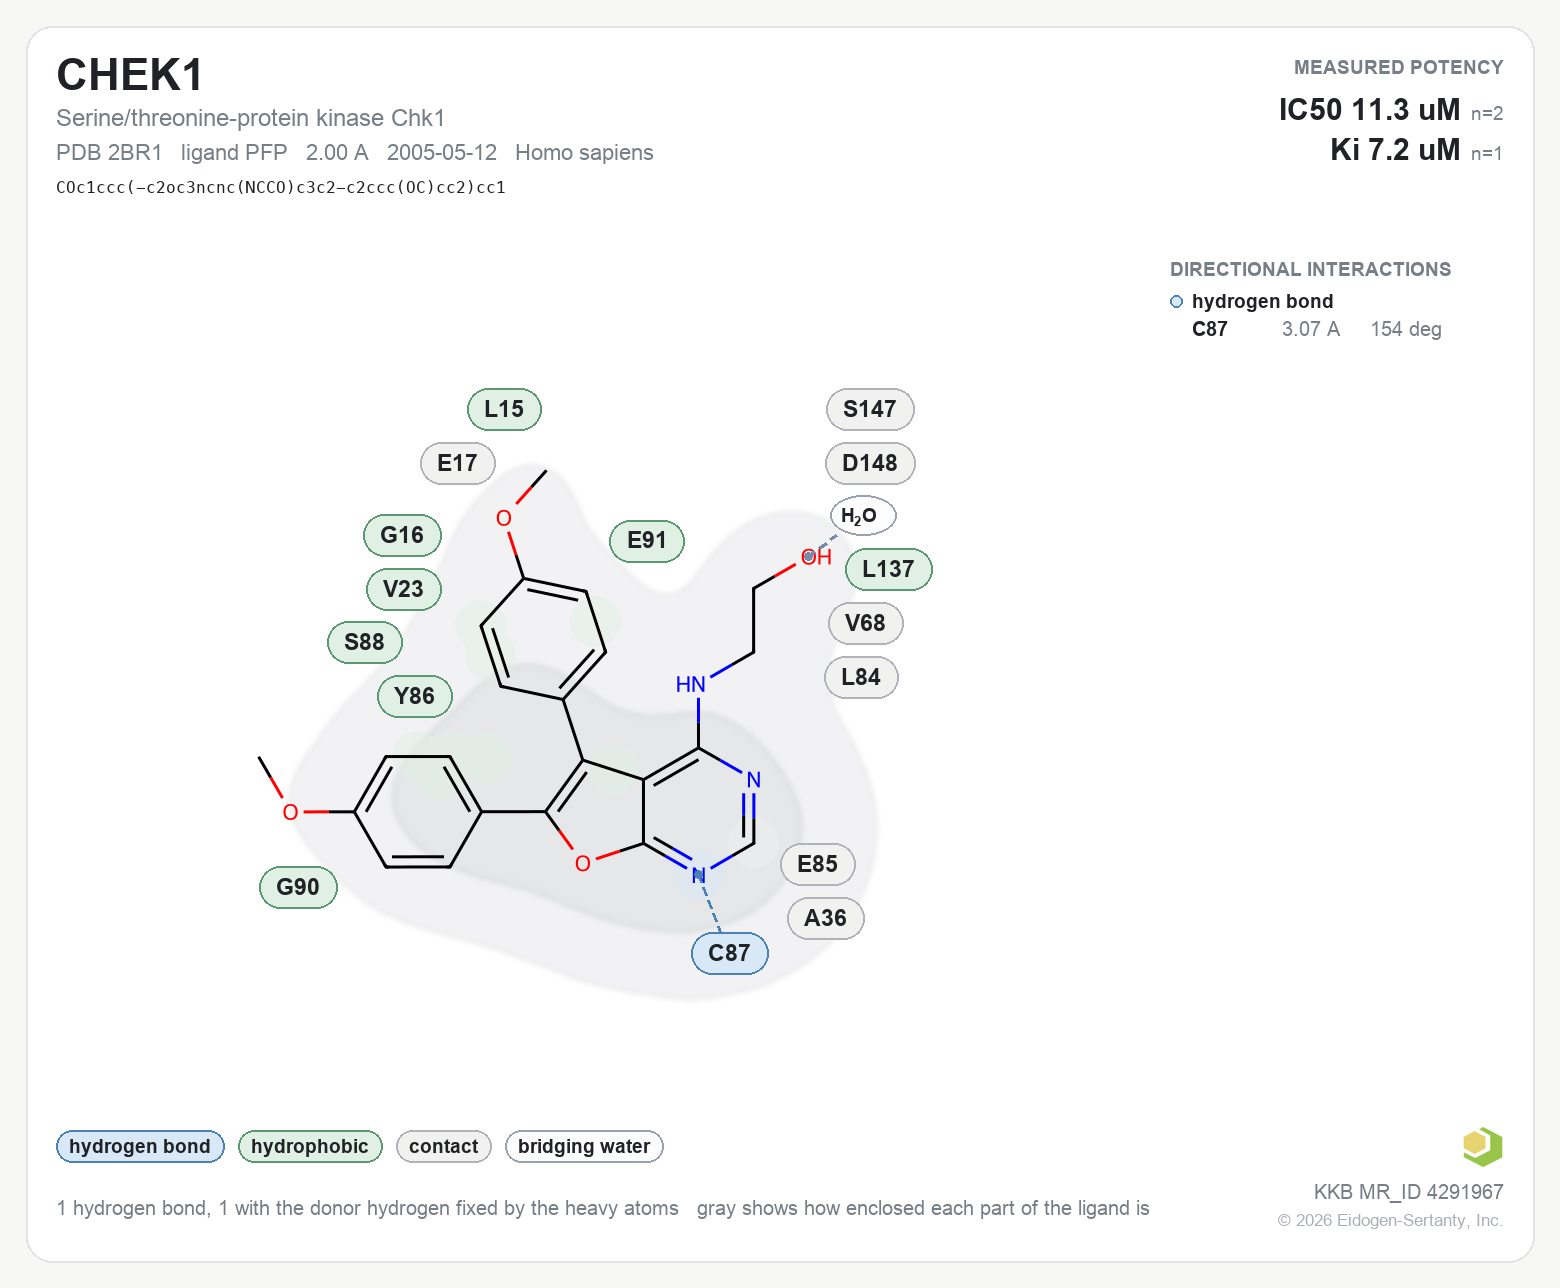
Task: Select the L84 residue pill
Action: (861, 677)
